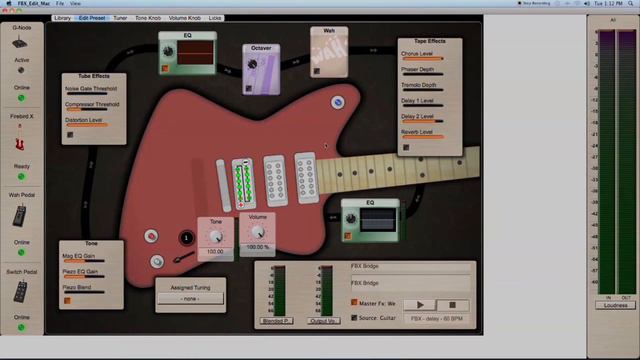Stop playback with the stop button
The height and width of the screenshot is (360, 640).
(x=452, y=305)
